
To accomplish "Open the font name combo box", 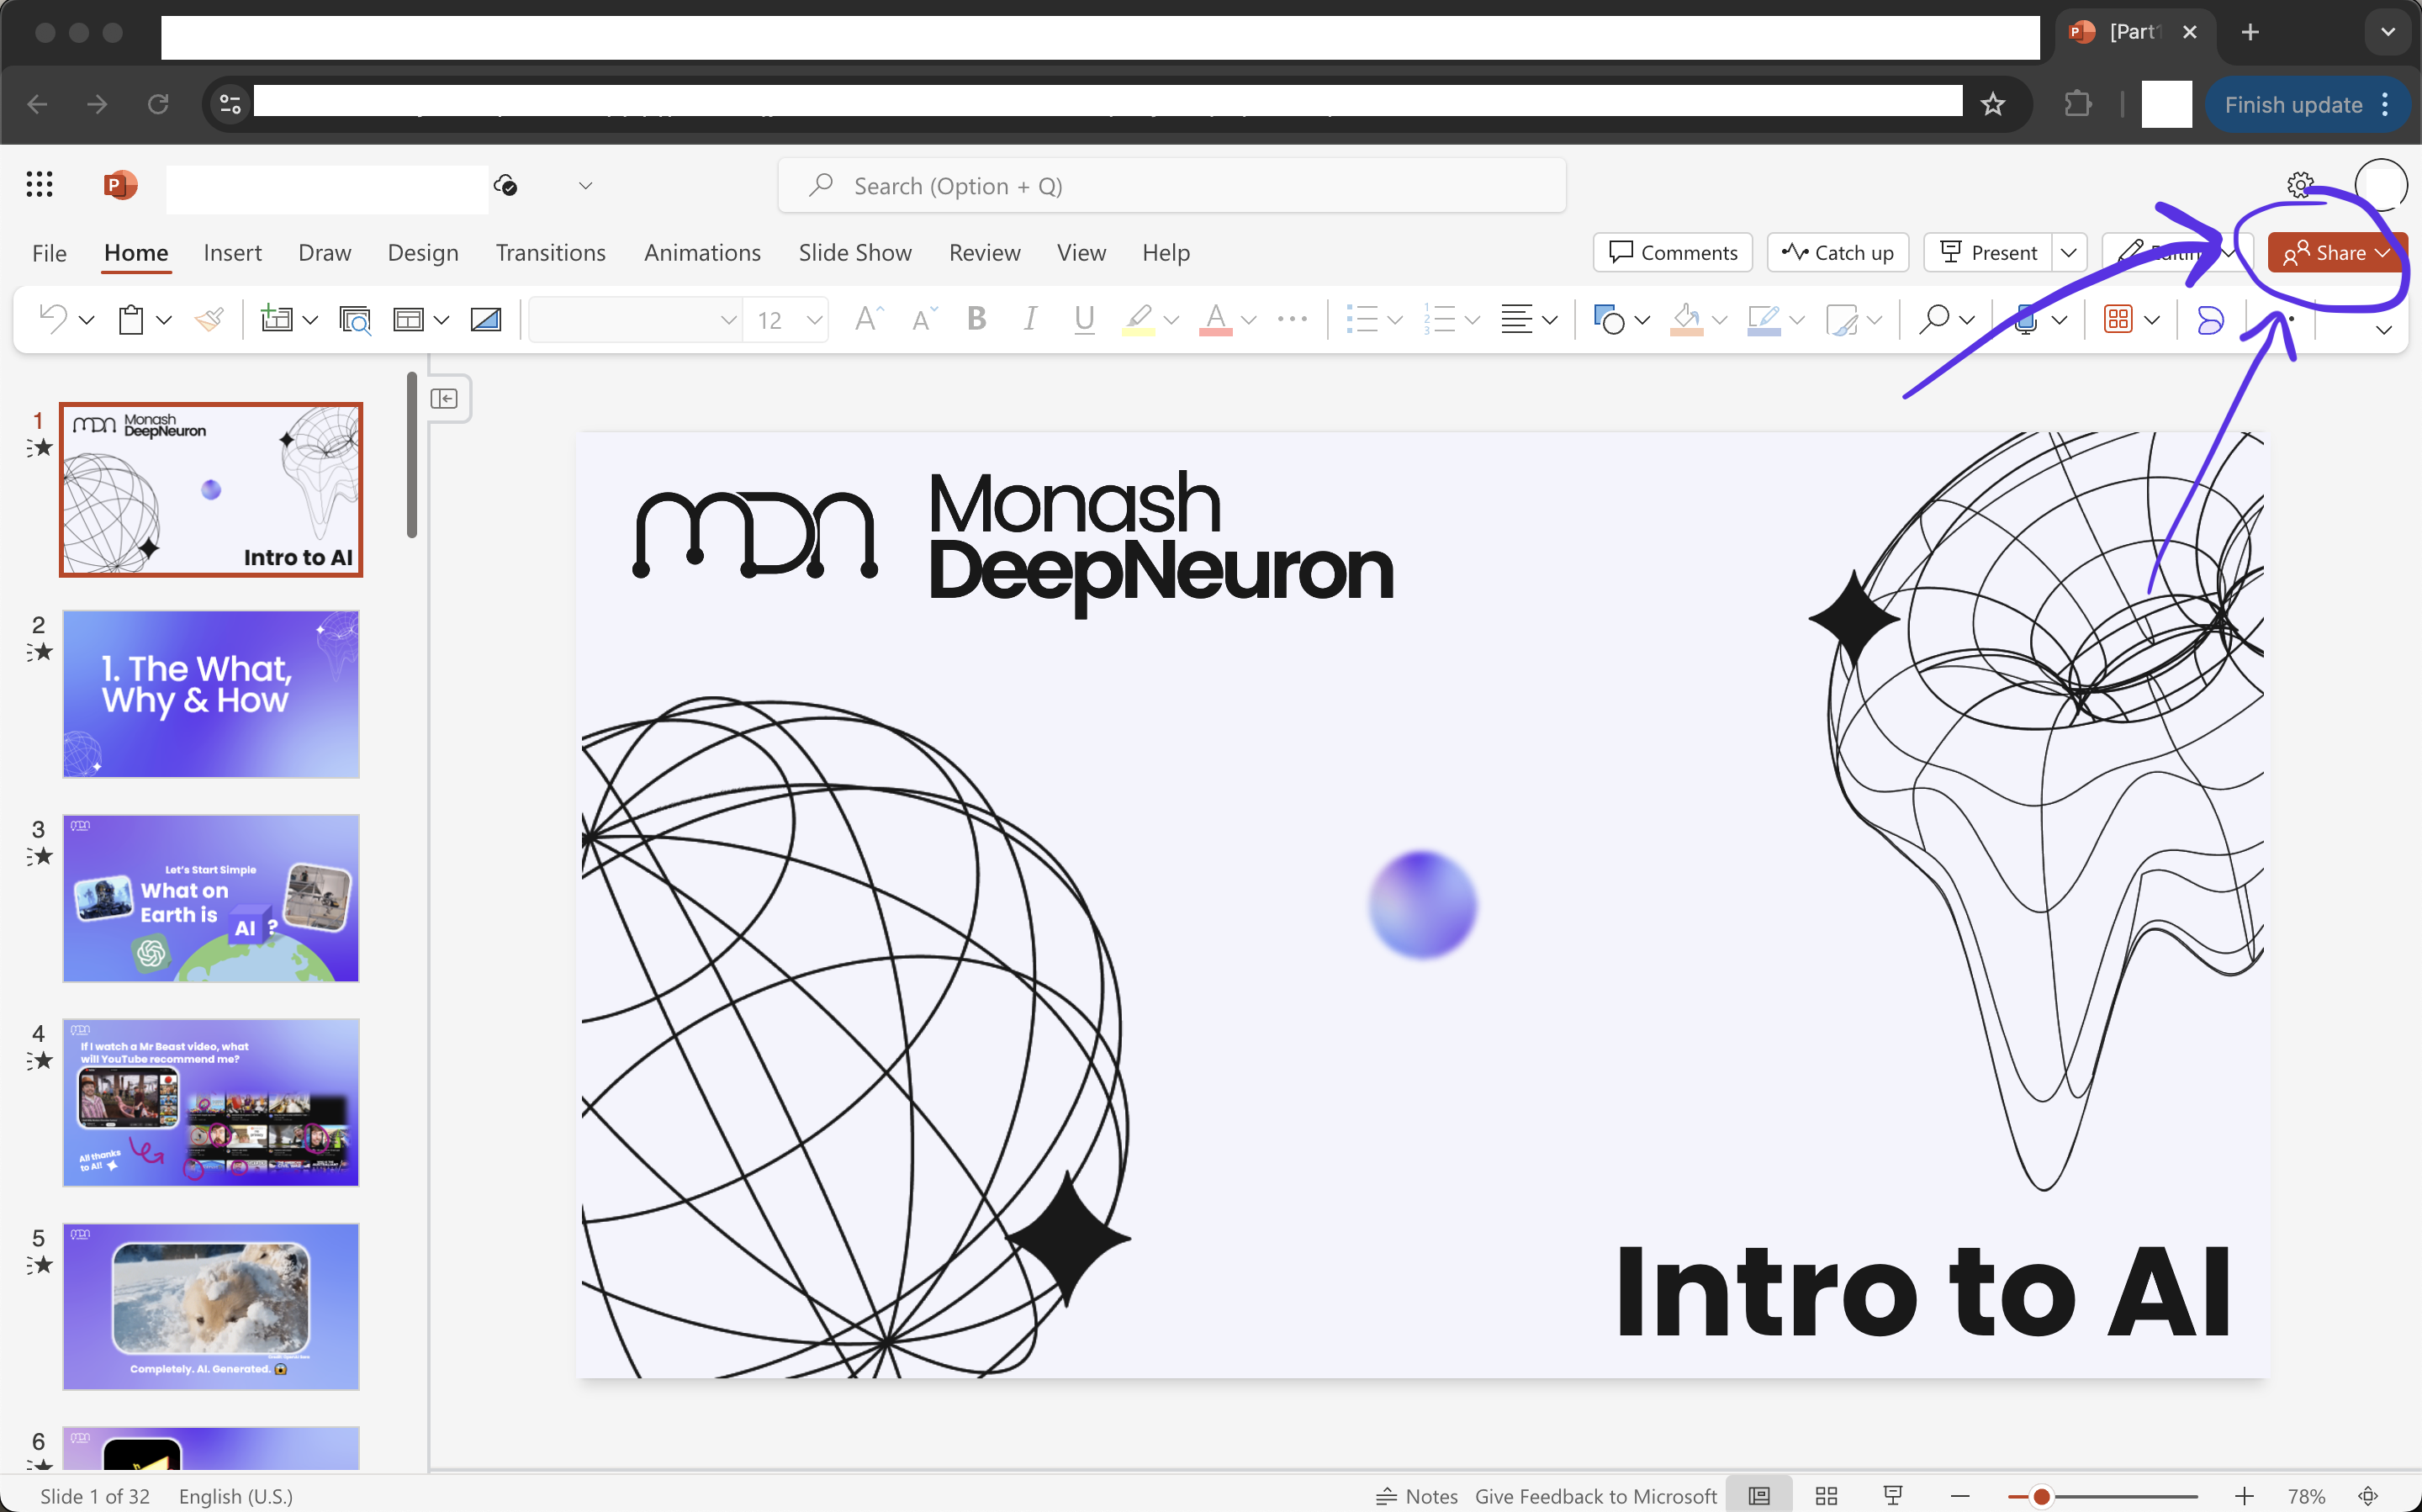I will (x=636, y=320).
